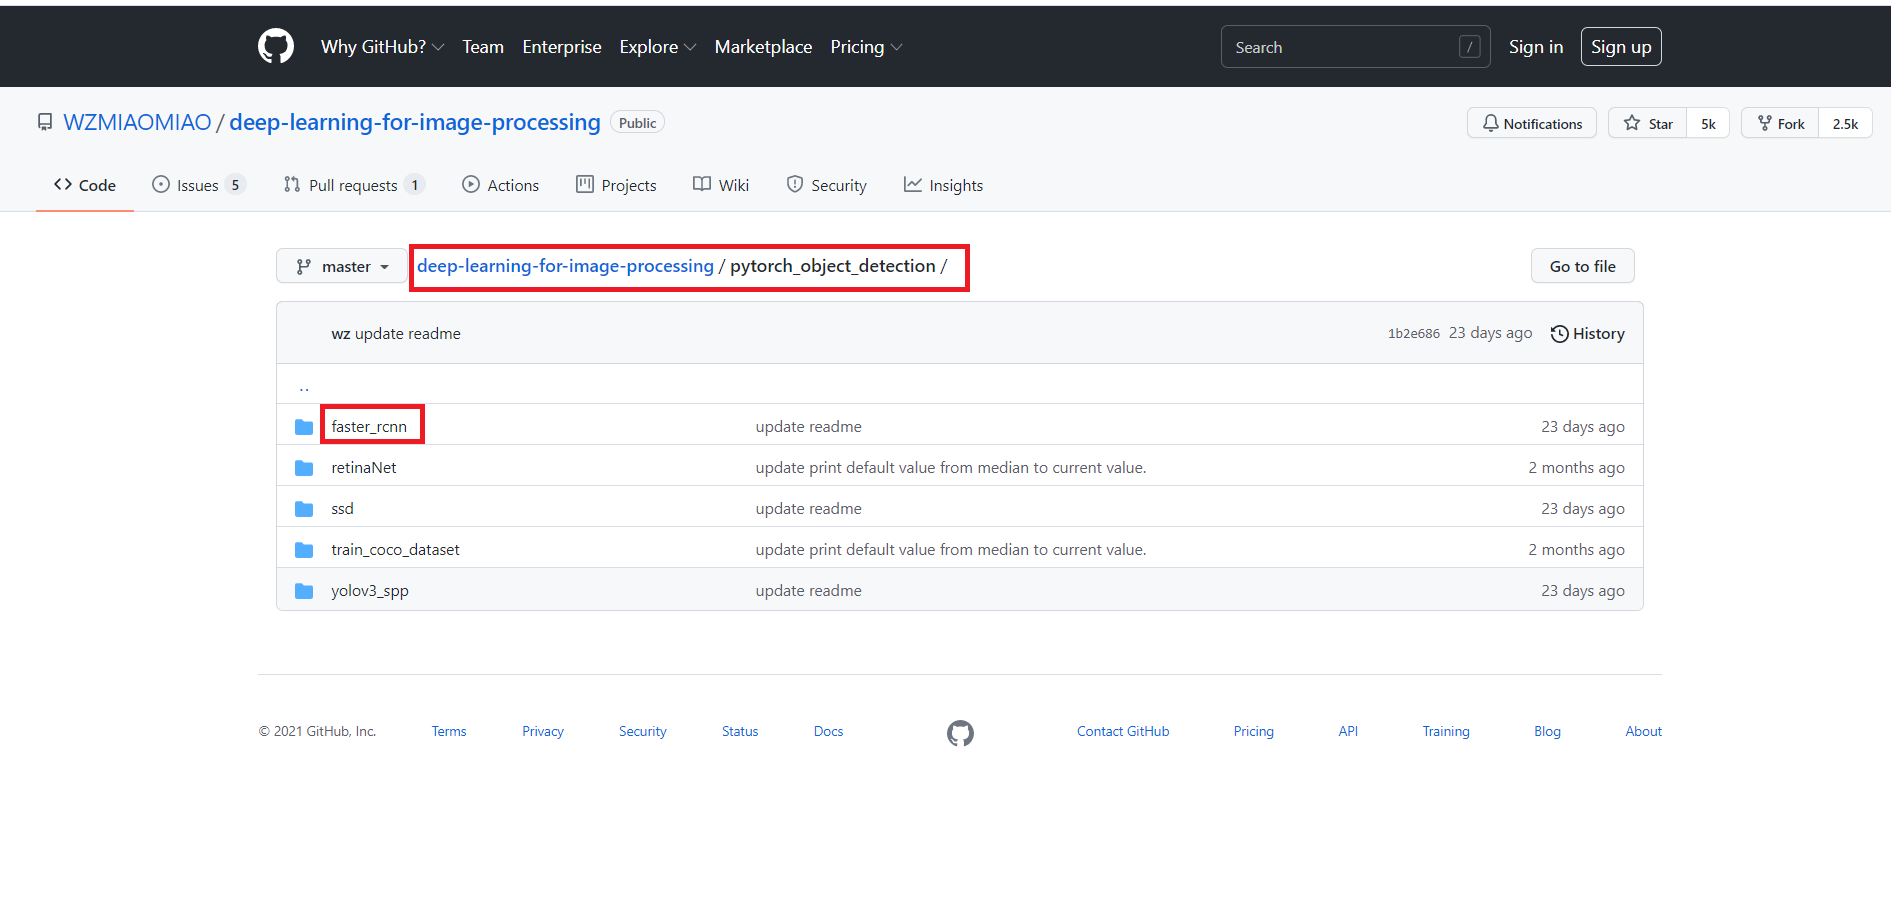Open the Team page in header
The image size is (1891, 904).
point(483,47)
